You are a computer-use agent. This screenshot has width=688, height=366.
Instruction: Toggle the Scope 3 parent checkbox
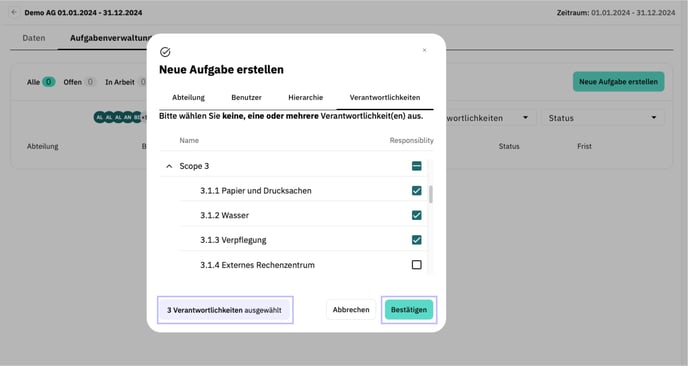(x=416, y=166)
